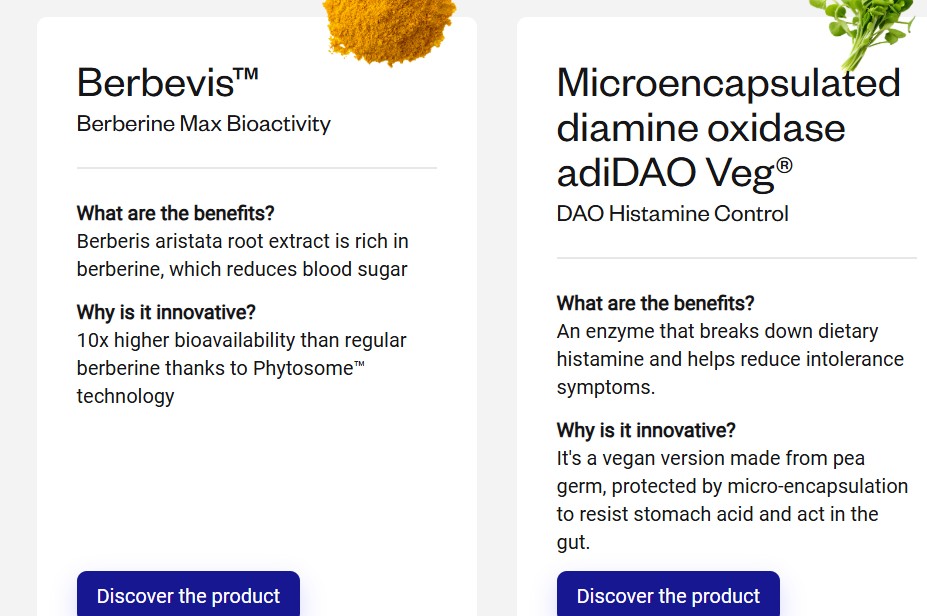Click adiDAO card's 'What are the benefits?' heading
Screen dimensions: 927x616
pyautogui.click(x=656, y=303)
